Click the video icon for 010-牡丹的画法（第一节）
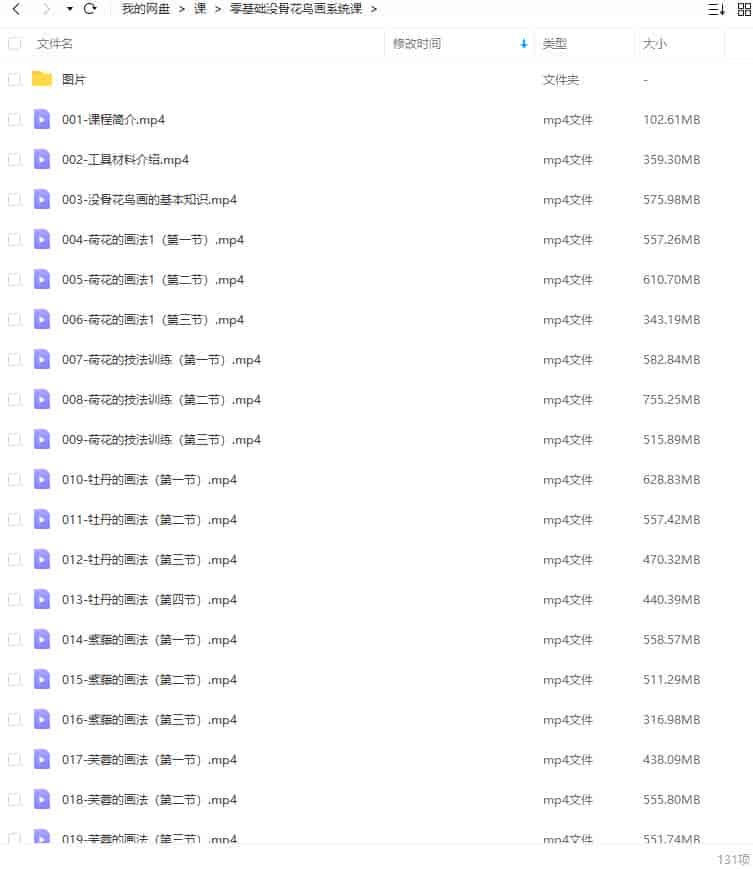The height and width of the screenshot is (869, 753). pyautogui.click(x=42, y=479)
